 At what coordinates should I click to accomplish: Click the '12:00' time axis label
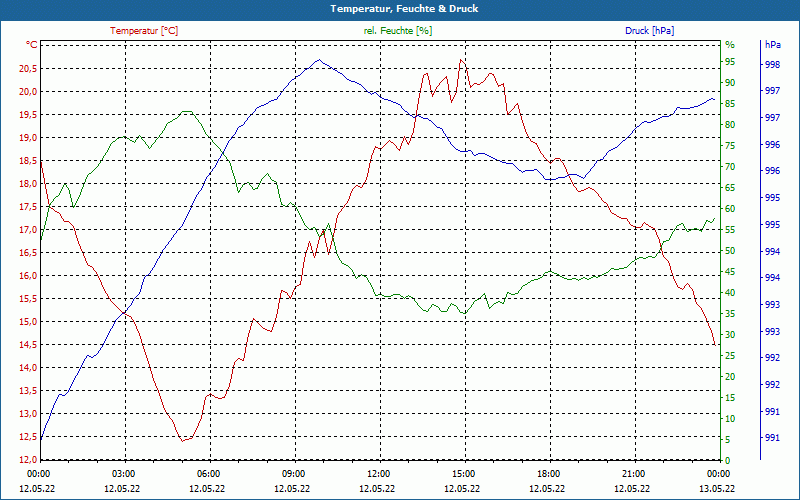point(378,473)
